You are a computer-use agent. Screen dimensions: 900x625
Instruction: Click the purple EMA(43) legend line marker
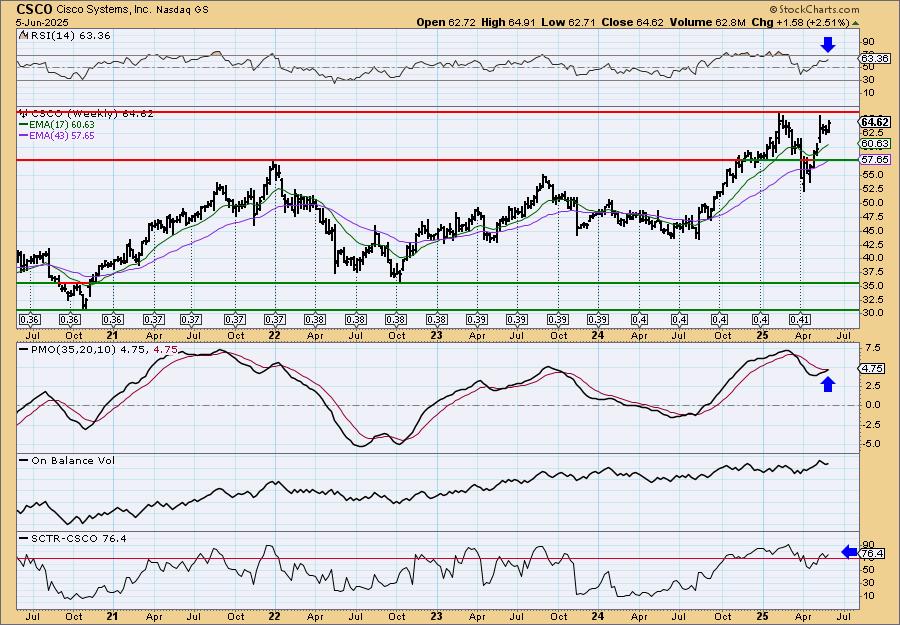23,136
